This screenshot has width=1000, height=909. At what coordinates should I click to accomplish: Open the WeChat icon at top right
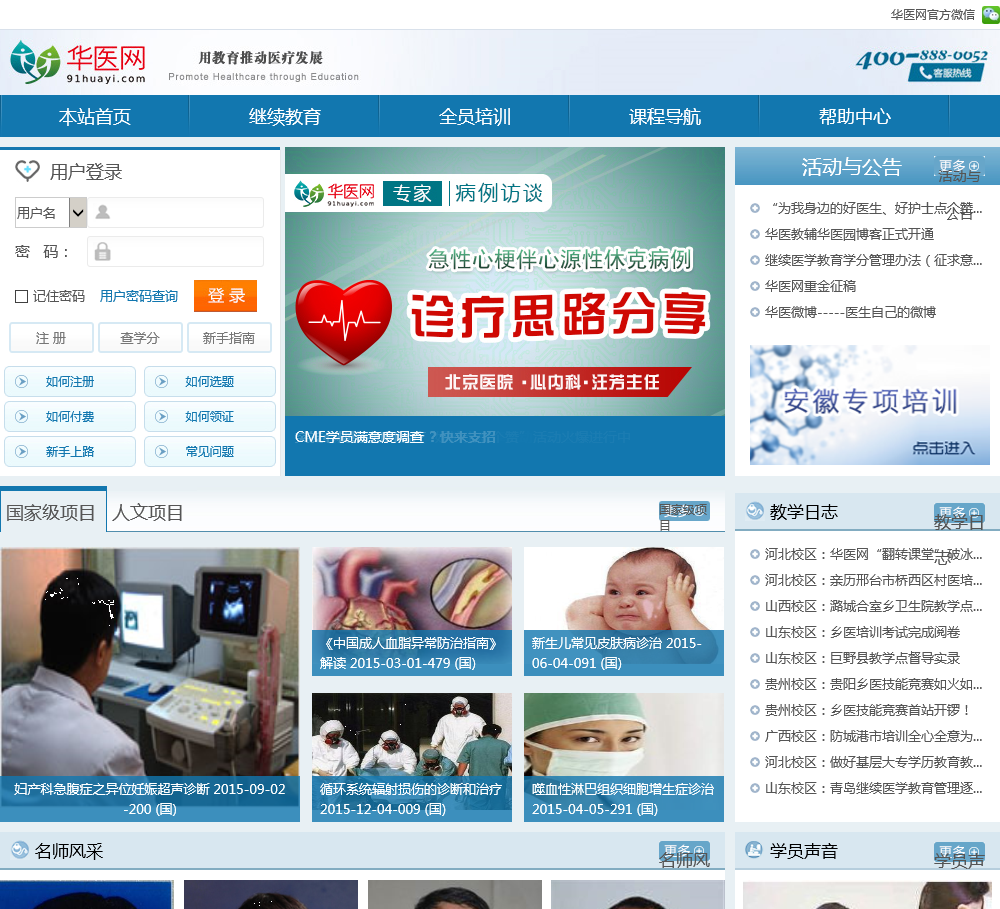990,15
